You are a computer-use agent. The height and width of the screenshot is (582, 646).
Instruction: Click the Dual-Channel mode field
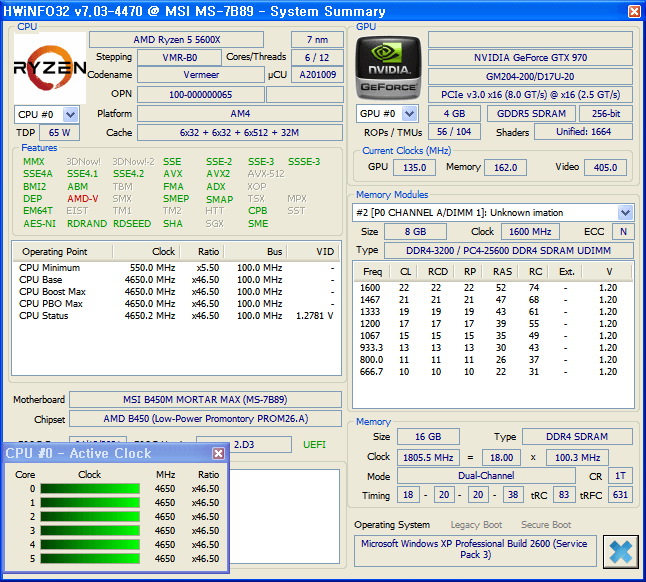tap(486, 476)
